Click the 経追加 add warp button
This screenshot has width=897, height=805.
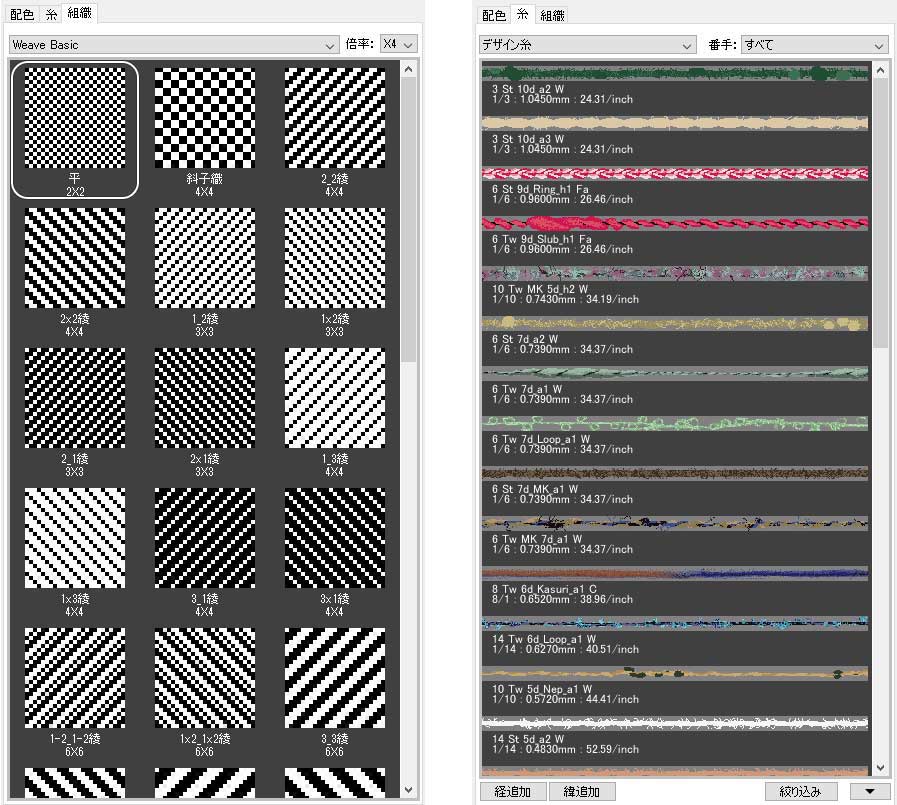pyautogui.click(x=513, y=791)
